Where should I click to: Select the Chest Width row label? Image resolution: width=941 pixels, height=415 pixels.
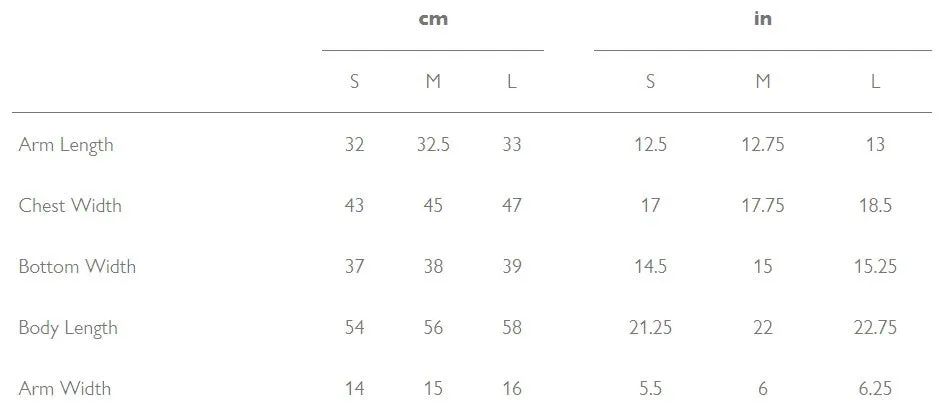pyautogui.click(x=70, y=206)
